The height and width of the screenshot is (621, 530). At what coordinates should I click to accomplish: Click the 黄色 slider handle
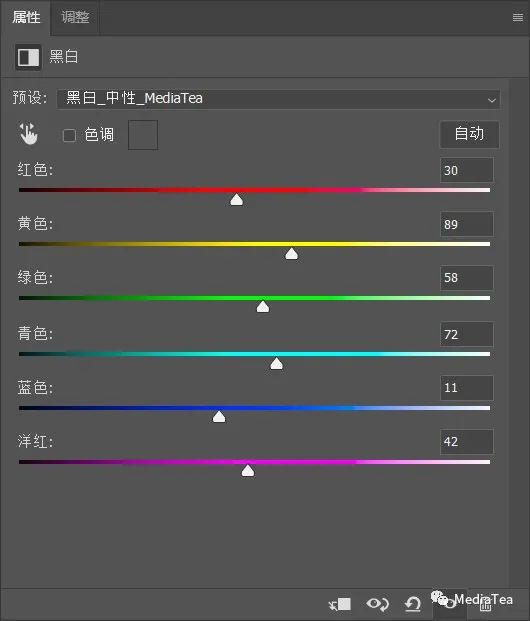pyautogui.click(x=292, y=253)
